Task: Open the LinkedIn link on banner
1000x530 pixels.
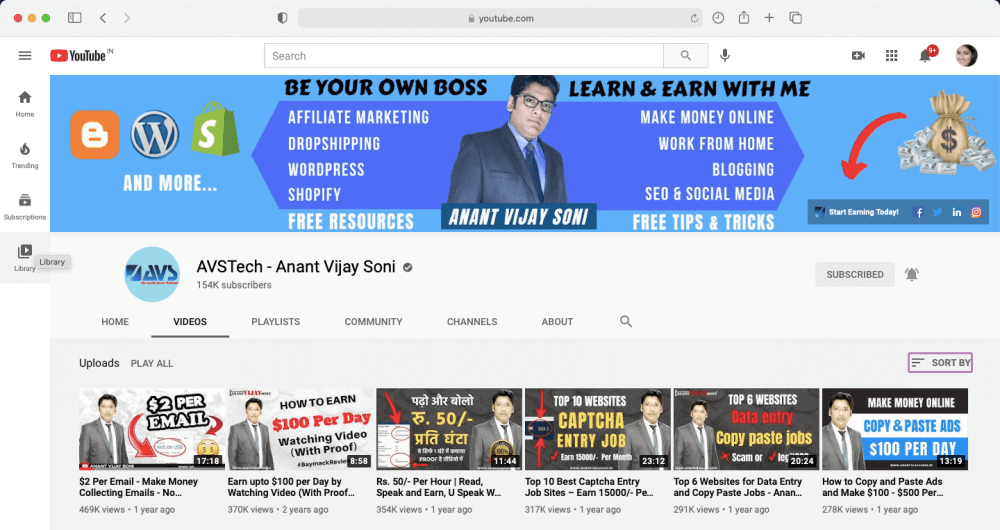Action: [957, 212]
